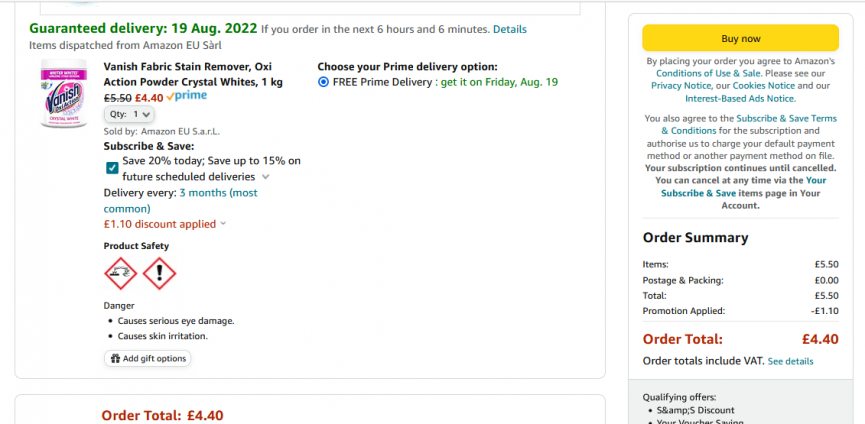Click the Add gift options button

coord(148,358)
